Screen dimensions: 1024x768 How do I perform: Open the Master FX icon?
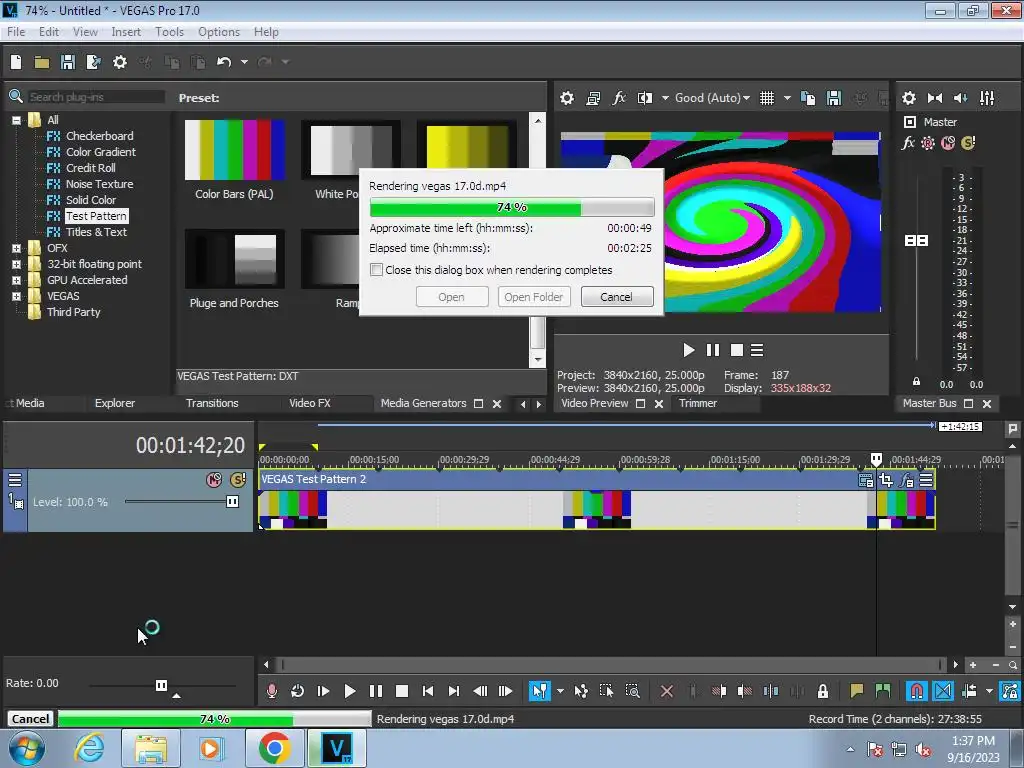tap(908, 143)
